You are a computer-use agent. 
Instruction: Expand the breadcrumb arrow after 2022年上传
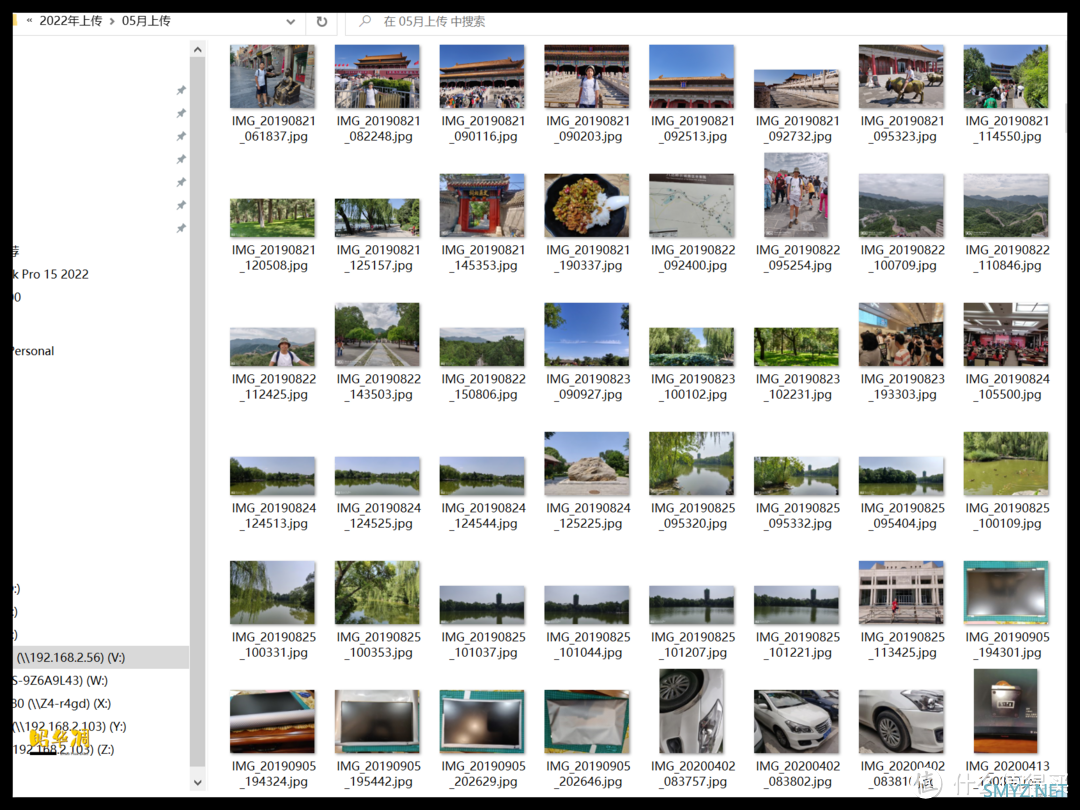(112, 21)
